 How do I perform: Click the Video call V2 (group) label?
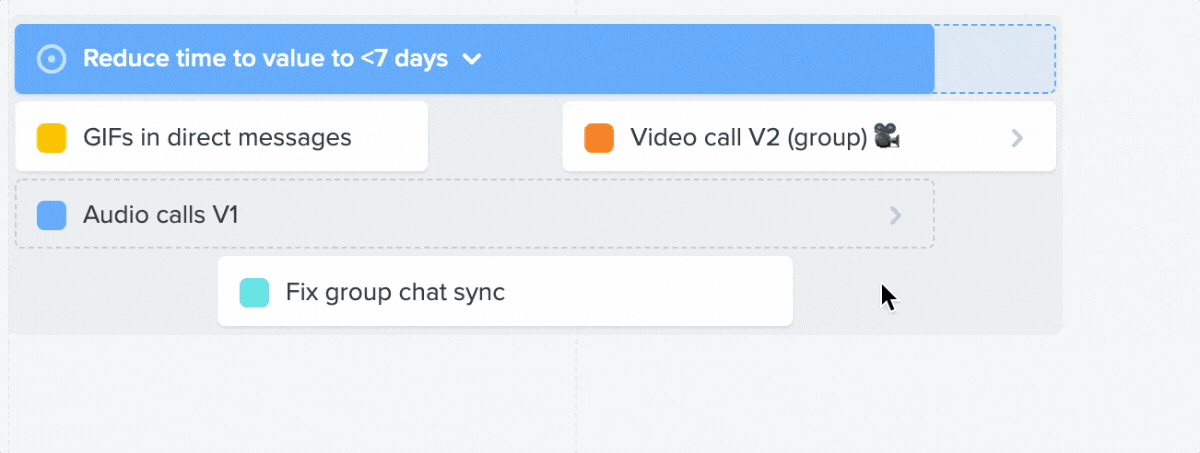[748, 137]
